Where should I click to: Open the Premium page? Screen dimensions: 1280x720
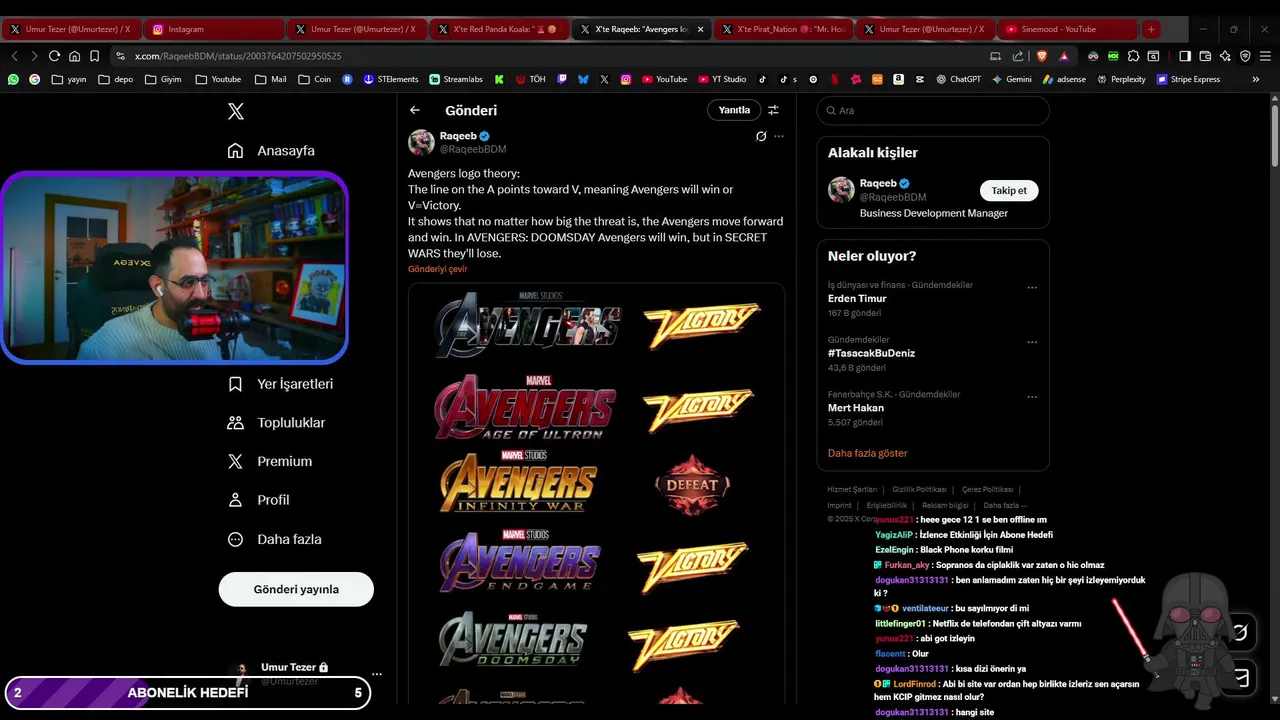[270, 461]
